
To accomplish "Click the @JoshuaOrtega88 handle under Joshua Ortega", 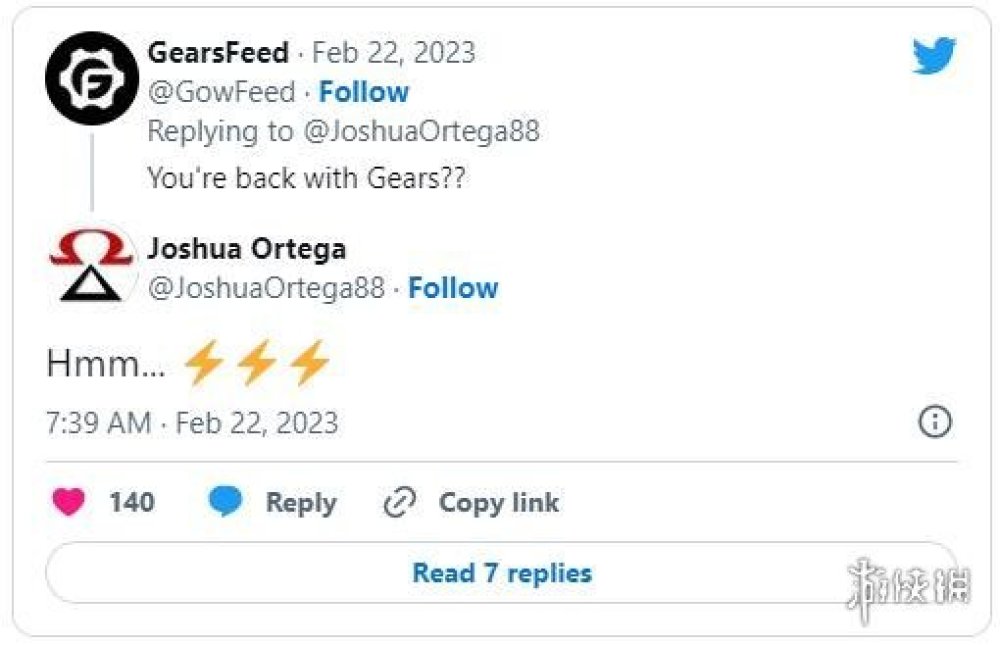I will 266,288.
